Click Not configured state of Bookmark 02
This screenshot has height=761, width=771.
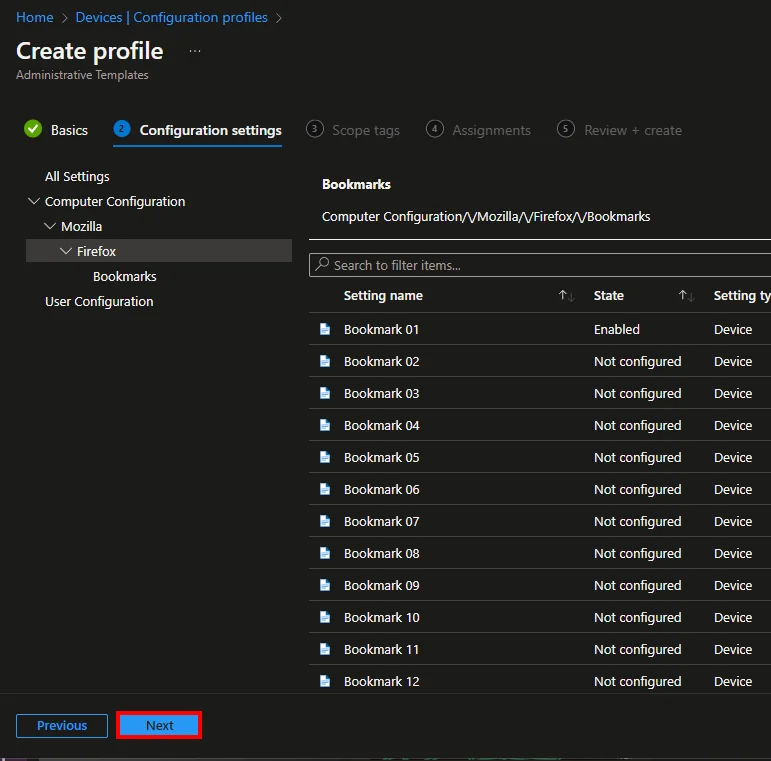click(638, 361)
